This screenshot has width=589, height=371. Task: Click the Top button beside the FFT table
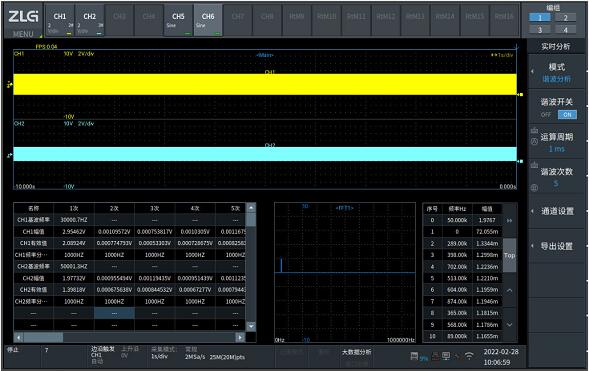click(x=509, y=255)
